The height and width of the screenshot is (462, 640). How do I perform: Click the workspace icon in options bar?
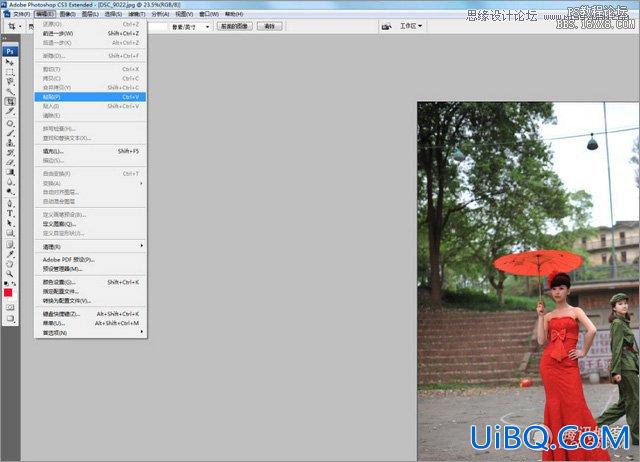click(x=386, y=27)
